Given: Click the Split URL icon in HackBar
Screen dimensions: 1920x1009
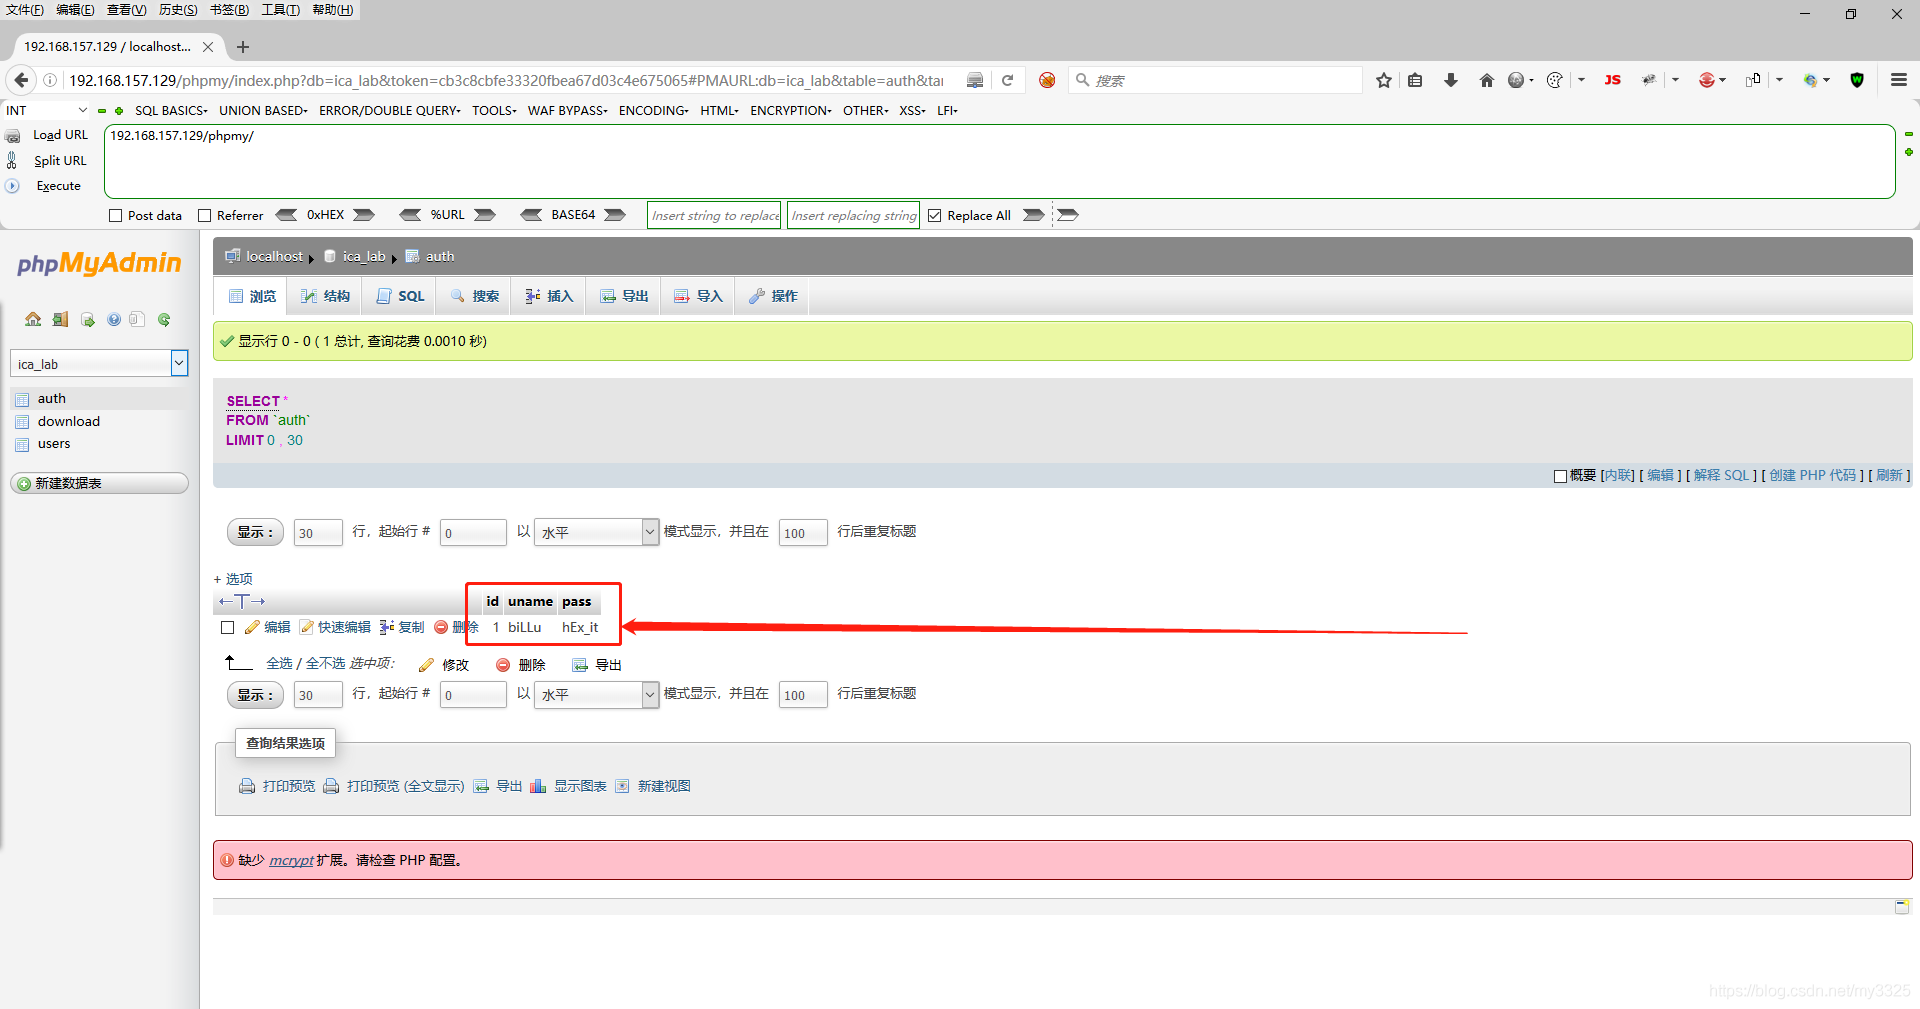Looking at the screenshot, I should pyautogui.click(x=13, y=160).
